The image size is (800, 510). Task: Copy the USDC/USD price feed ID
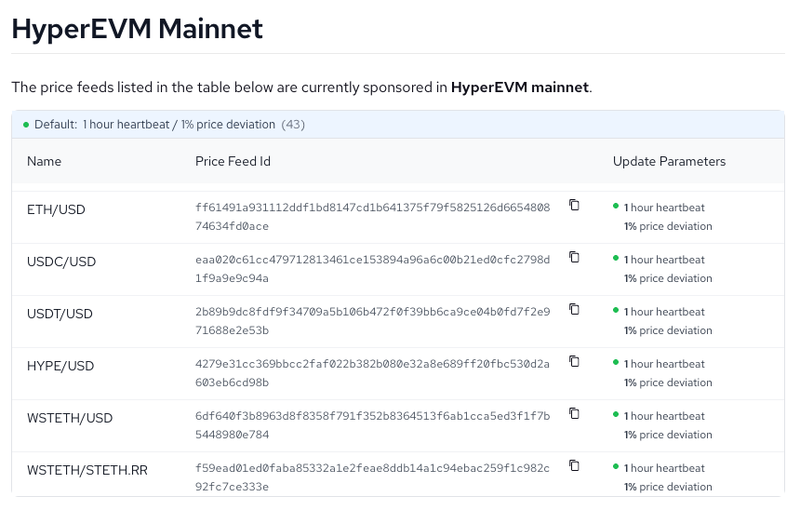574,257
